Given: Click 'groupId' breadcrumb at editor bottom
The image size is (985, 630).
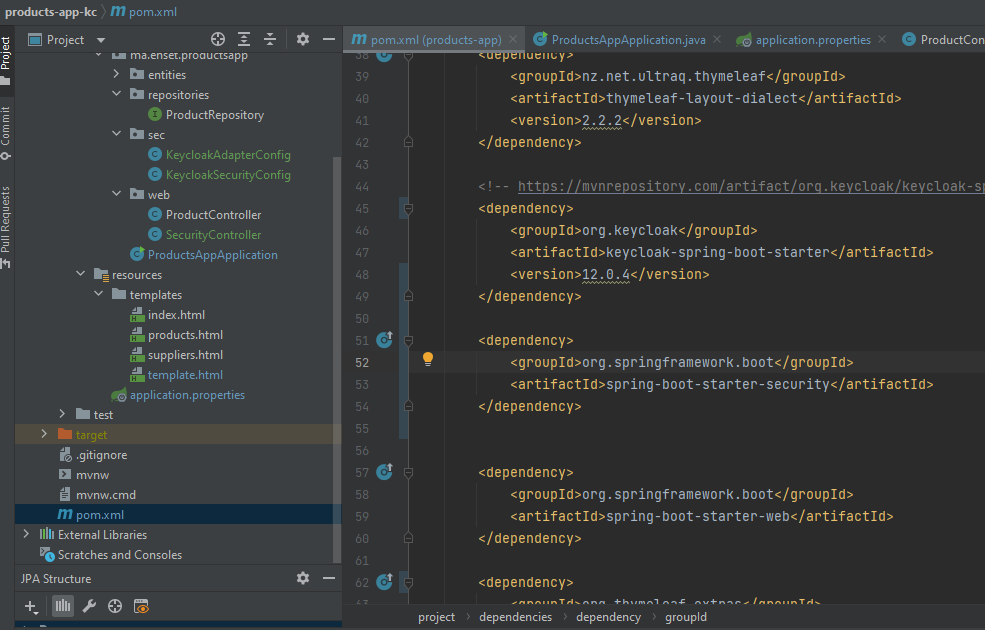Looking at the screenshot, I should tap(686, 617).
